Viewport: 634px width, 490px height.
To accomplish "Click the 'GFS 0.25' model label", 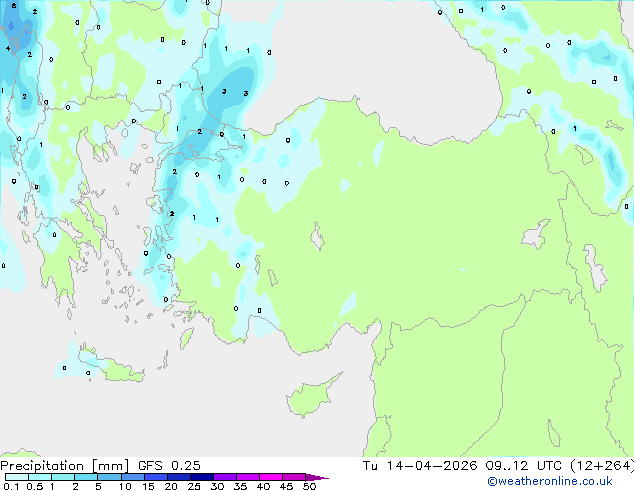I will pos(169,466).
